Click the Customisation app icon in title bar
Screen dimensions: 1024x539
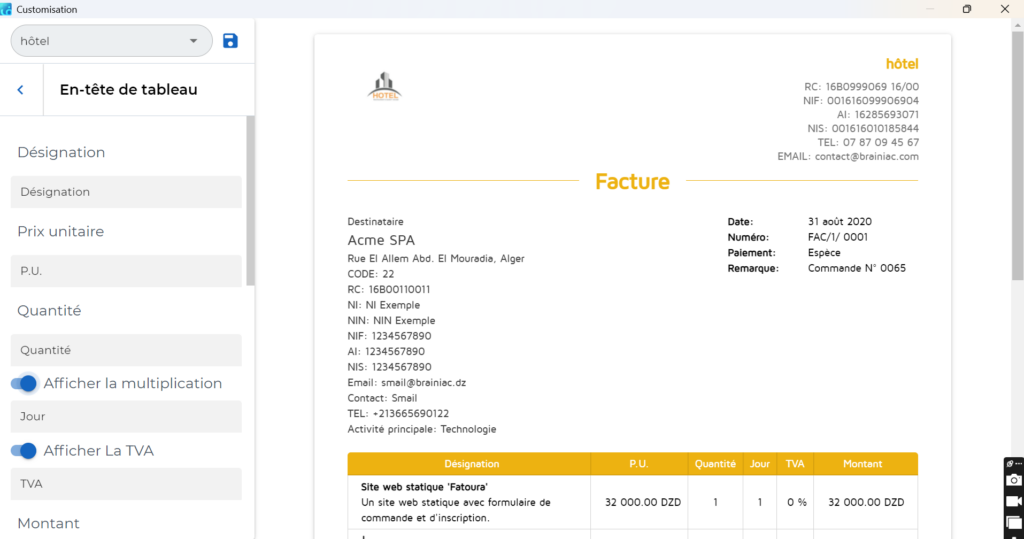tap(7, 9)
